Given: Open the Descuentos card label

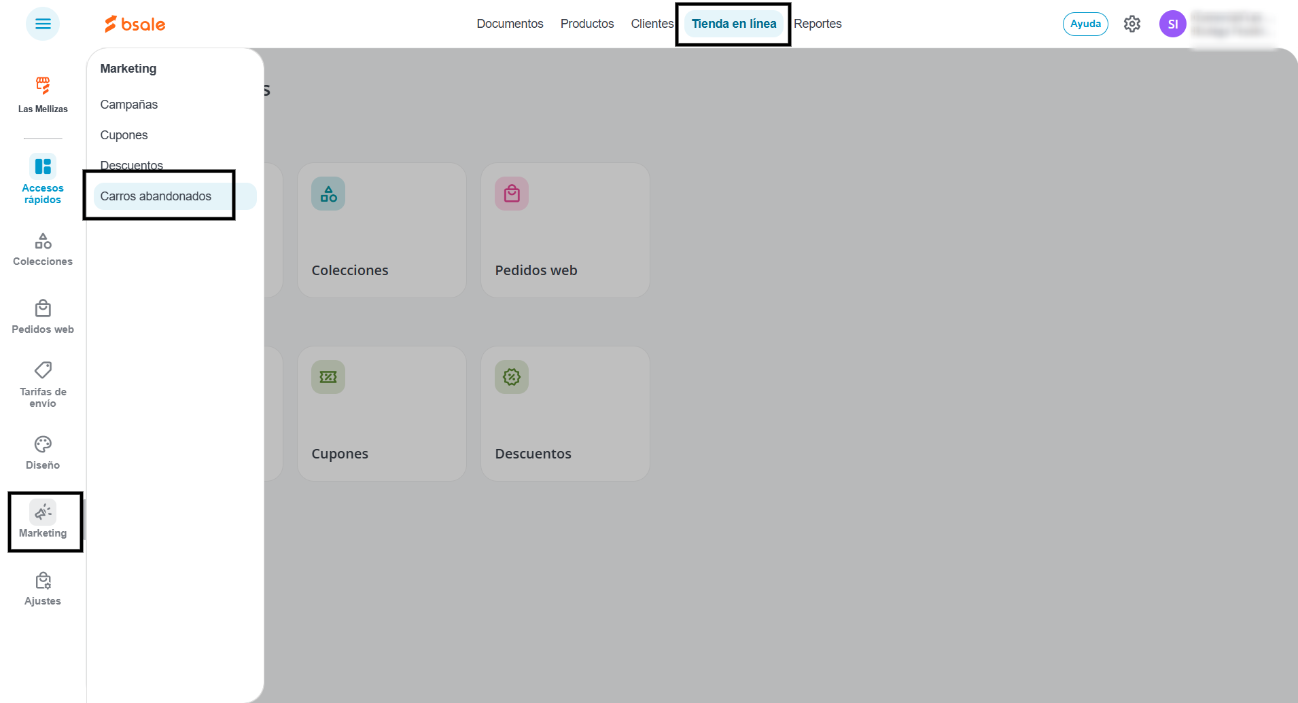Looking at the screenshot, I should pyautogui.click(x=533, y=454).
